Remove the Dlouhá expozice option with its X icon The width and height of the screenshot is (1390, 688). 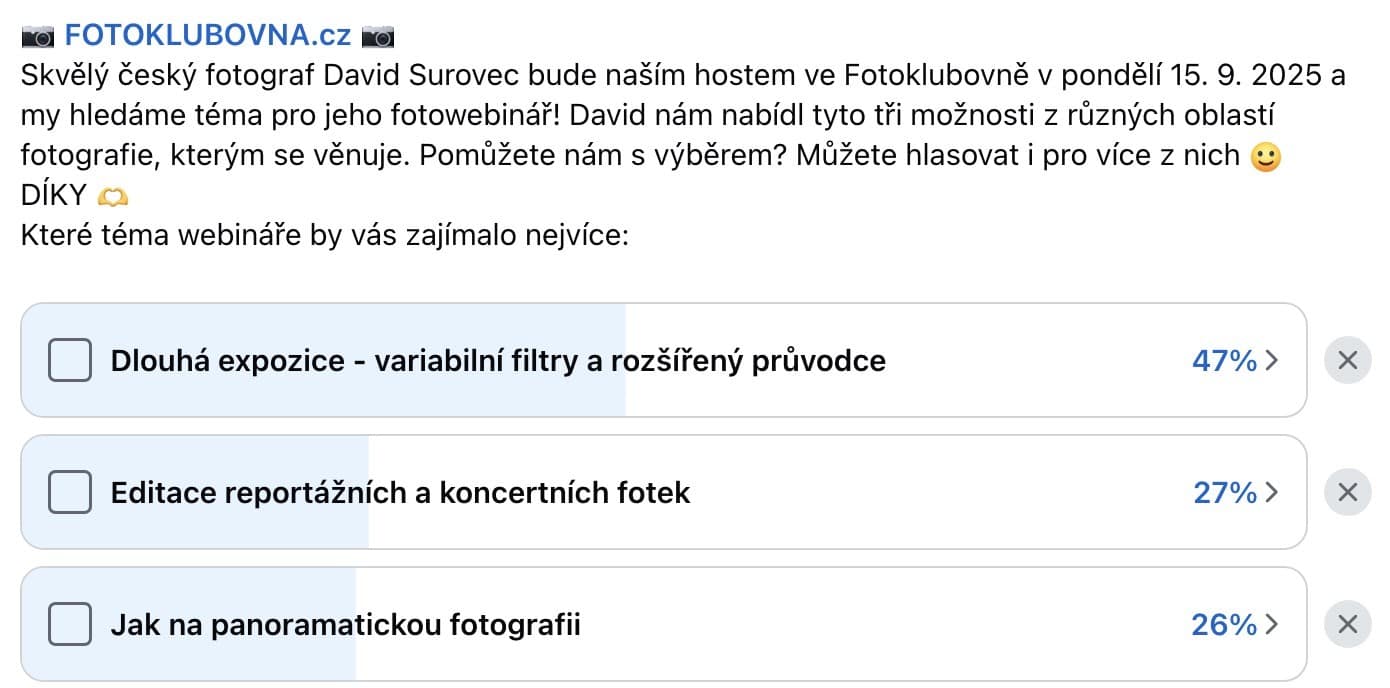tap(1347, 360)
